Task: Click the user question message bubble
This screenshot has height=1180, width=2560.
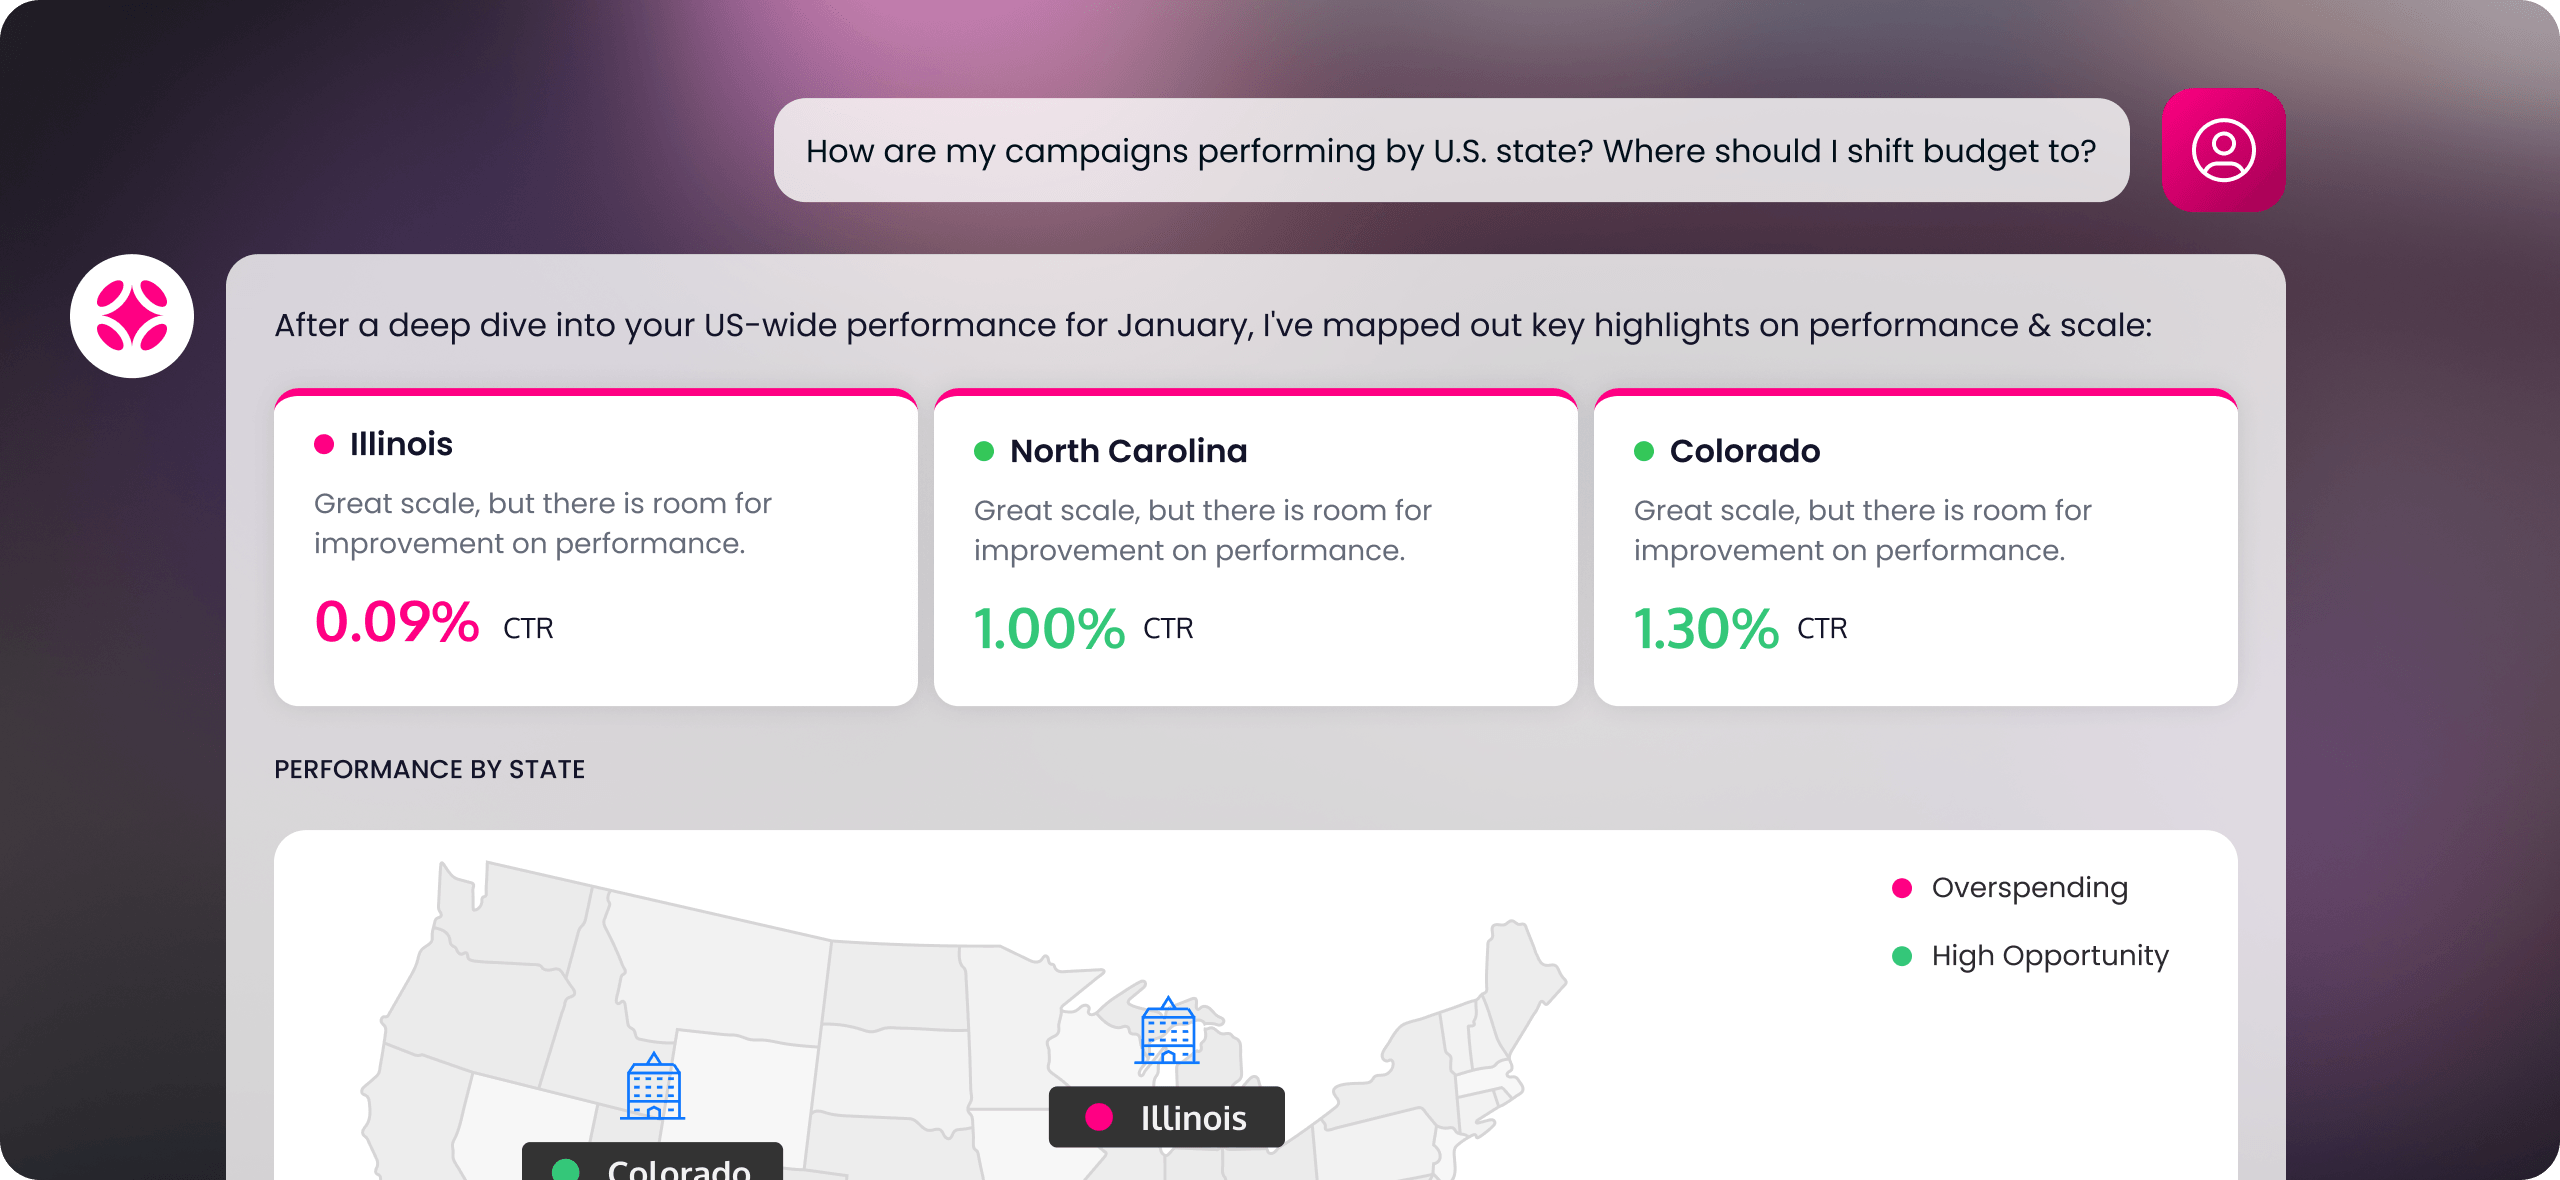Action: (1451, 150)
